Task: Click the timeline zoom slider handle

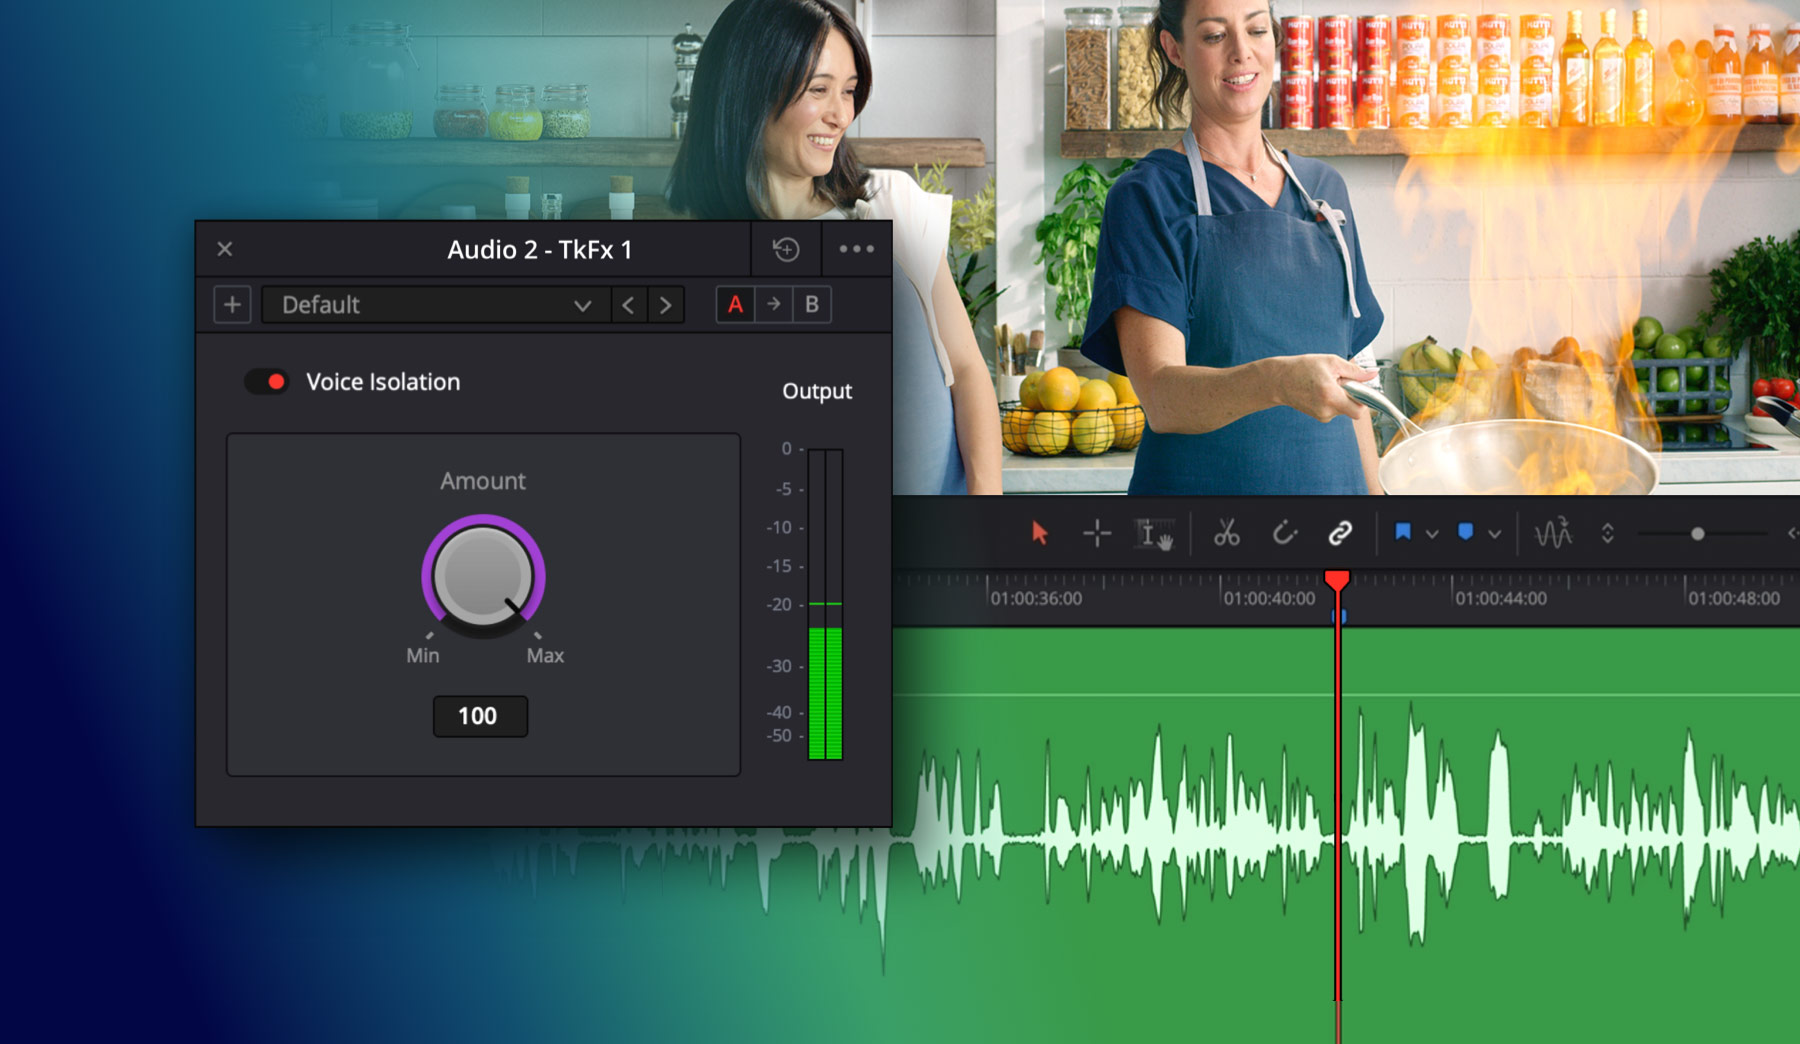Action: click(1697, 534)
